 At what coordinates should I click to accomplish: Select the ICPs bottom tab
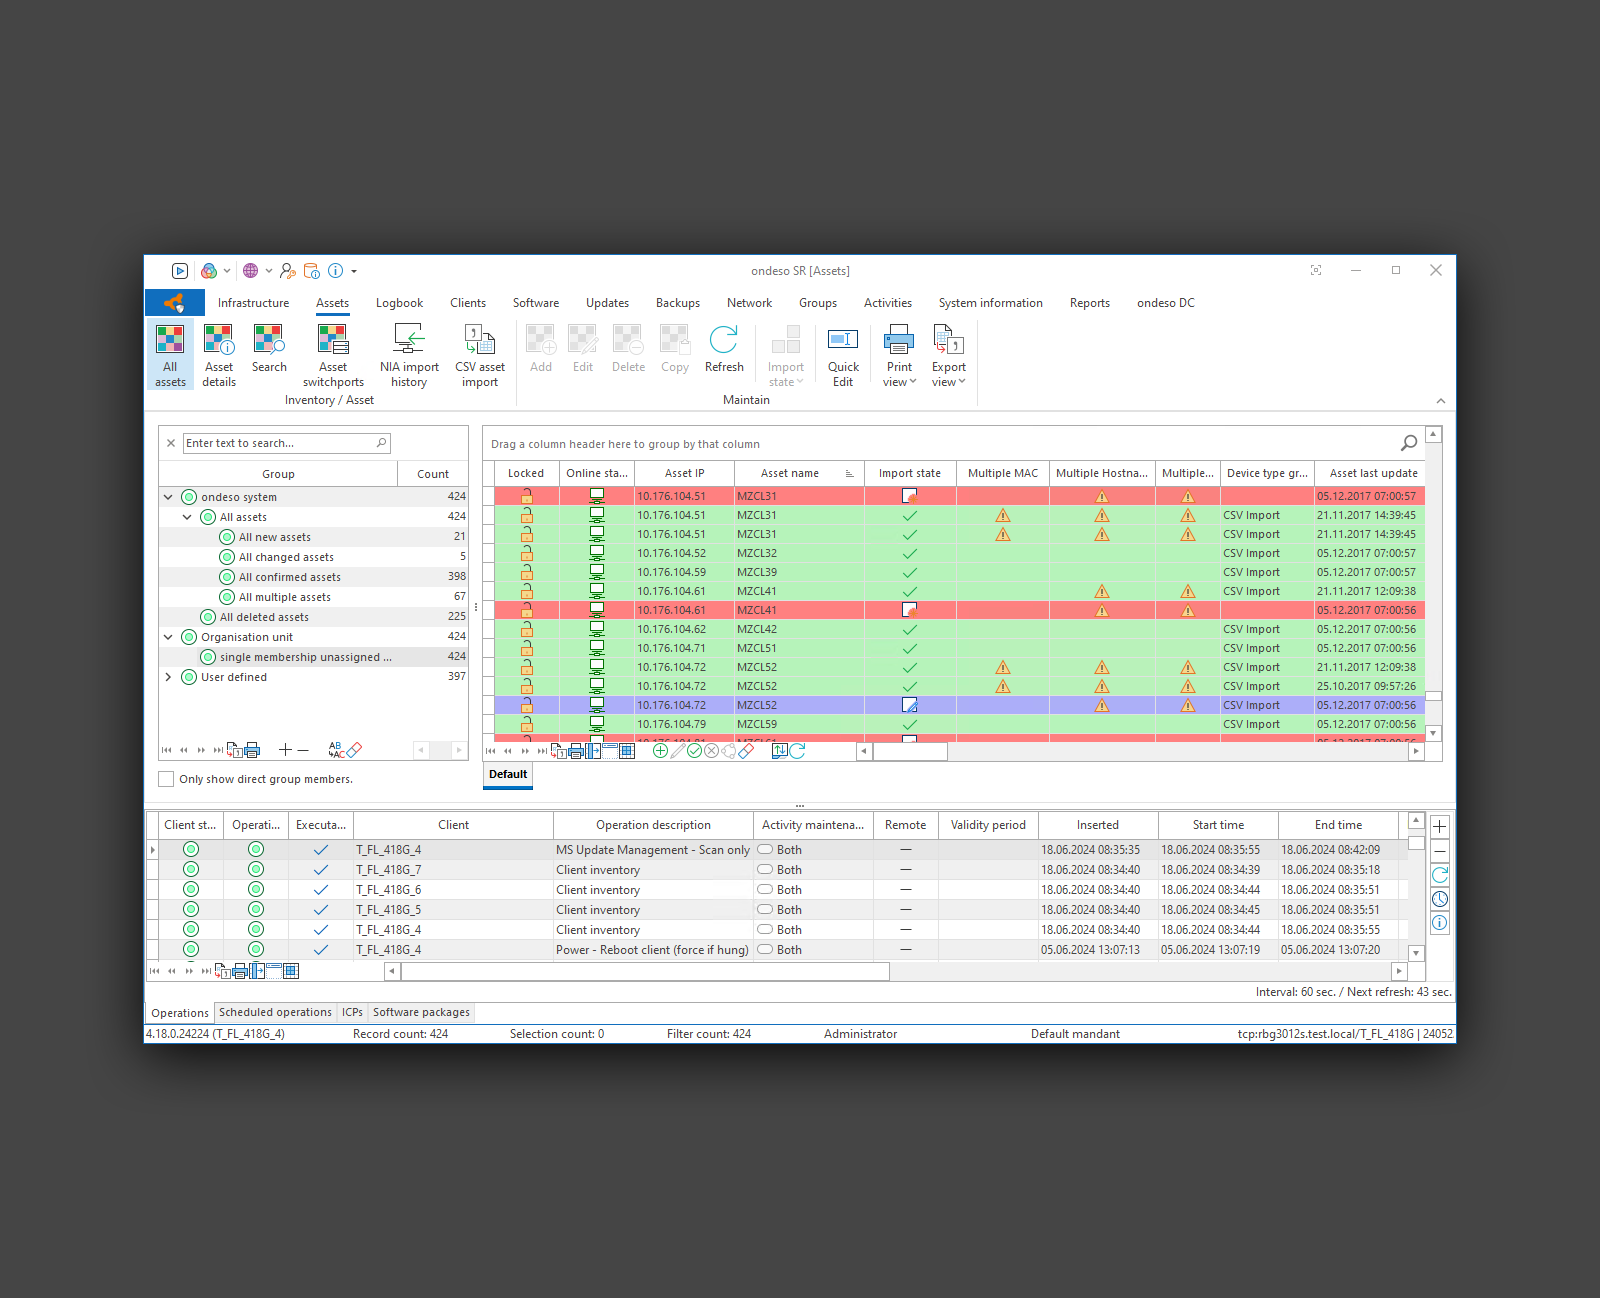[352, 1012]
